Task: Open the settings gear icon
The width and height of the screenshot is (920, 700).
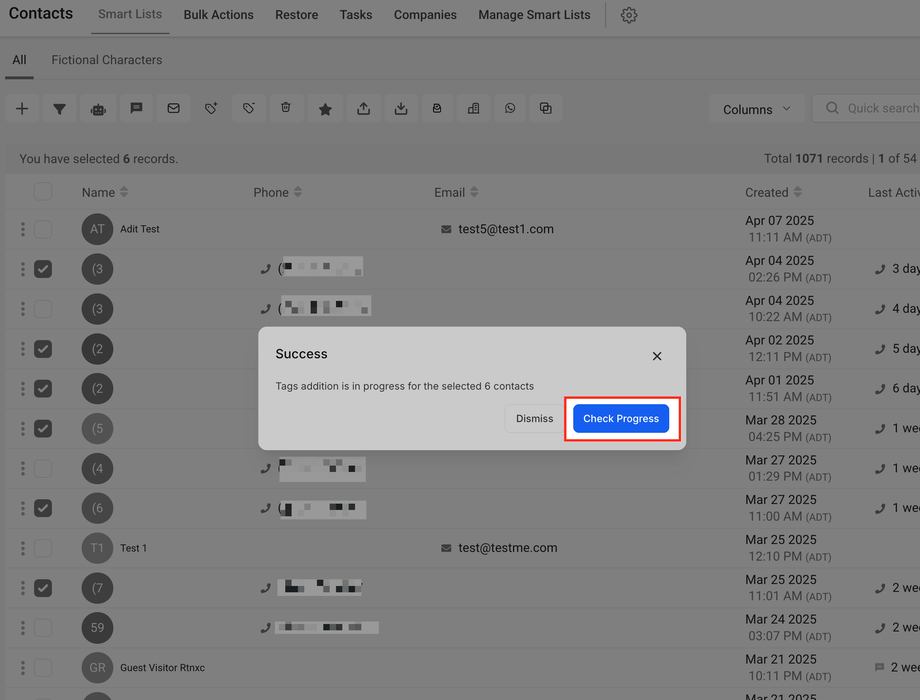Action: click(629, 15)
